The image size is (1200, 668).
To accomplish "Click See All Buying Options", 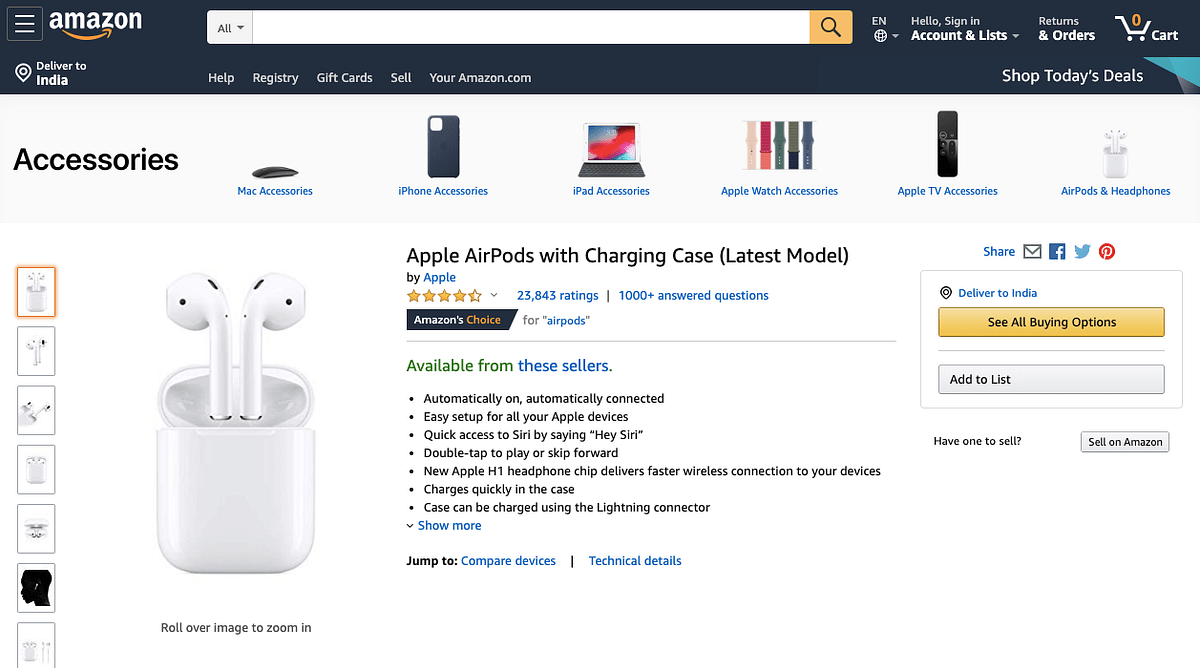I will click(x=1051, y=322).
